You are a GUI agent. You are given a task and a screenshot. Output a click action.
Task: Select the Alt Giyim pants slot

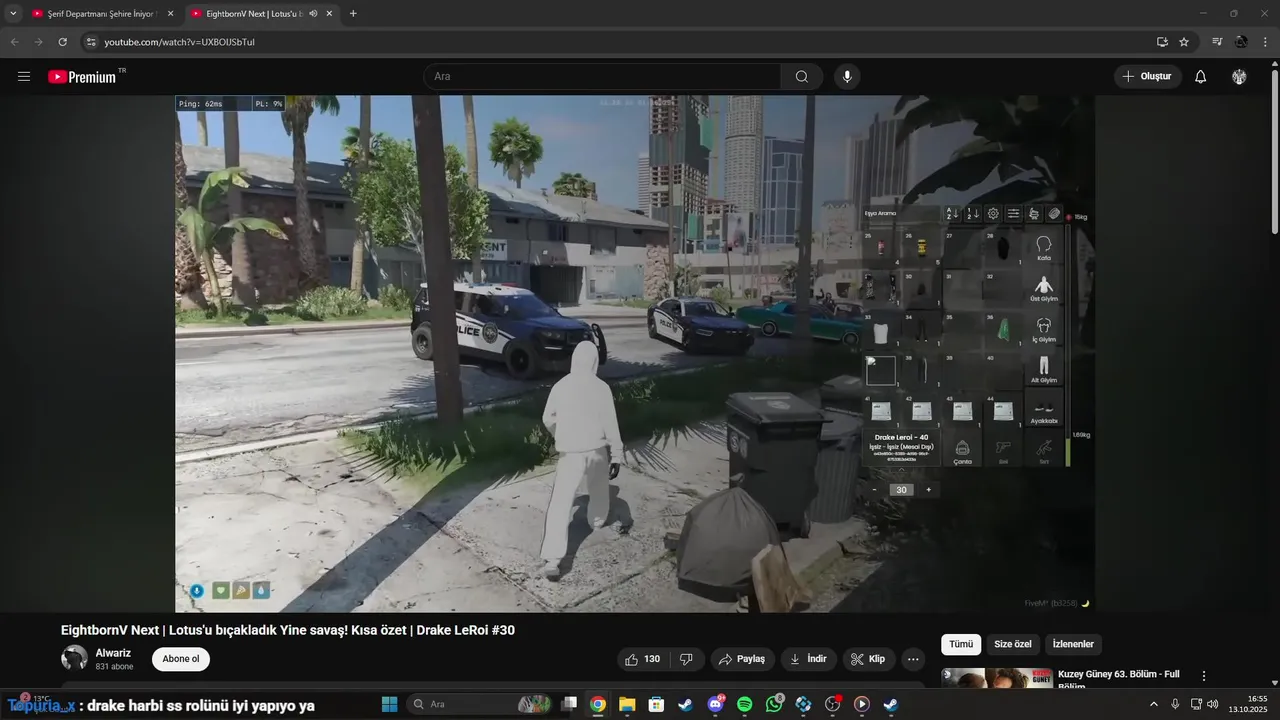pos(1044,371)
